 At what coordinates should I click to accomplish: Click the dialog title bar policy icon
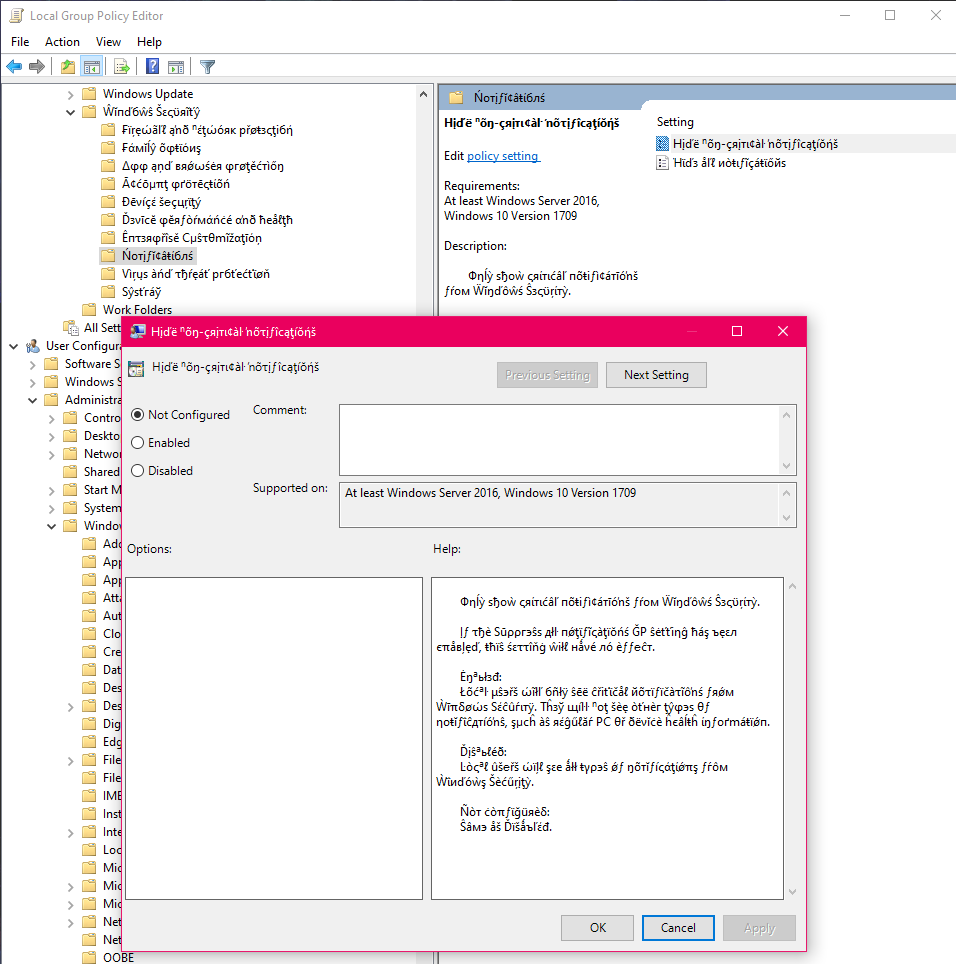point(138,331)
